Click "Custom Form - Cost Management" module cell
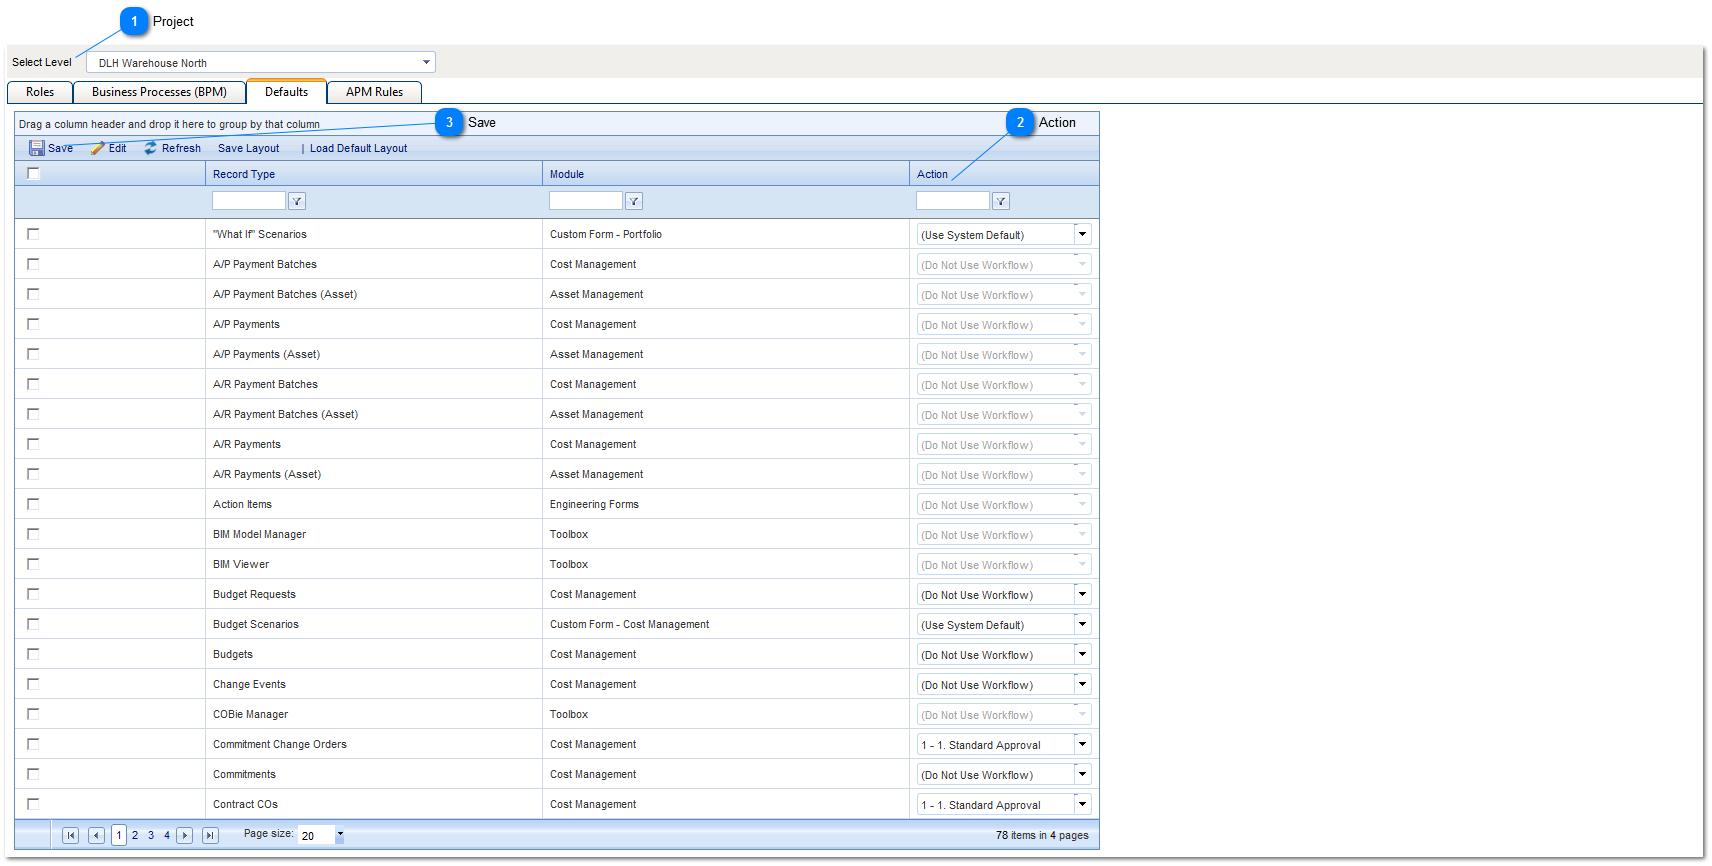The image size is (1712, 866). pos(629,624)
